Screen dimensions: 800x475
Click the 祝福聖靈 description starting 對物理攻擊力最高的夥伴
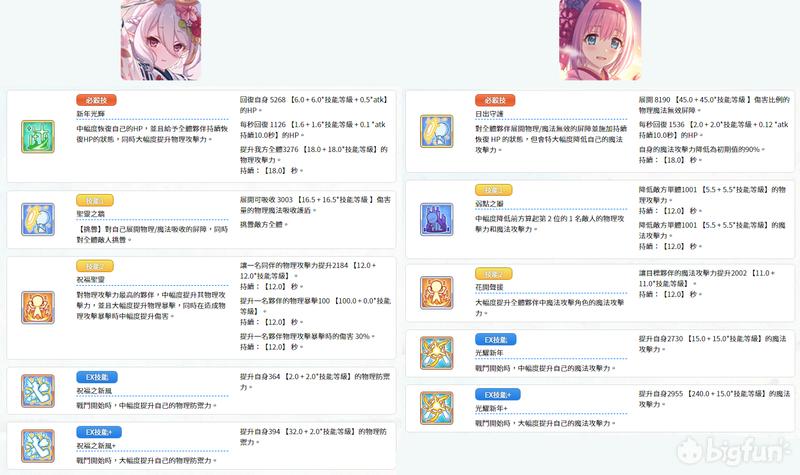151,306
